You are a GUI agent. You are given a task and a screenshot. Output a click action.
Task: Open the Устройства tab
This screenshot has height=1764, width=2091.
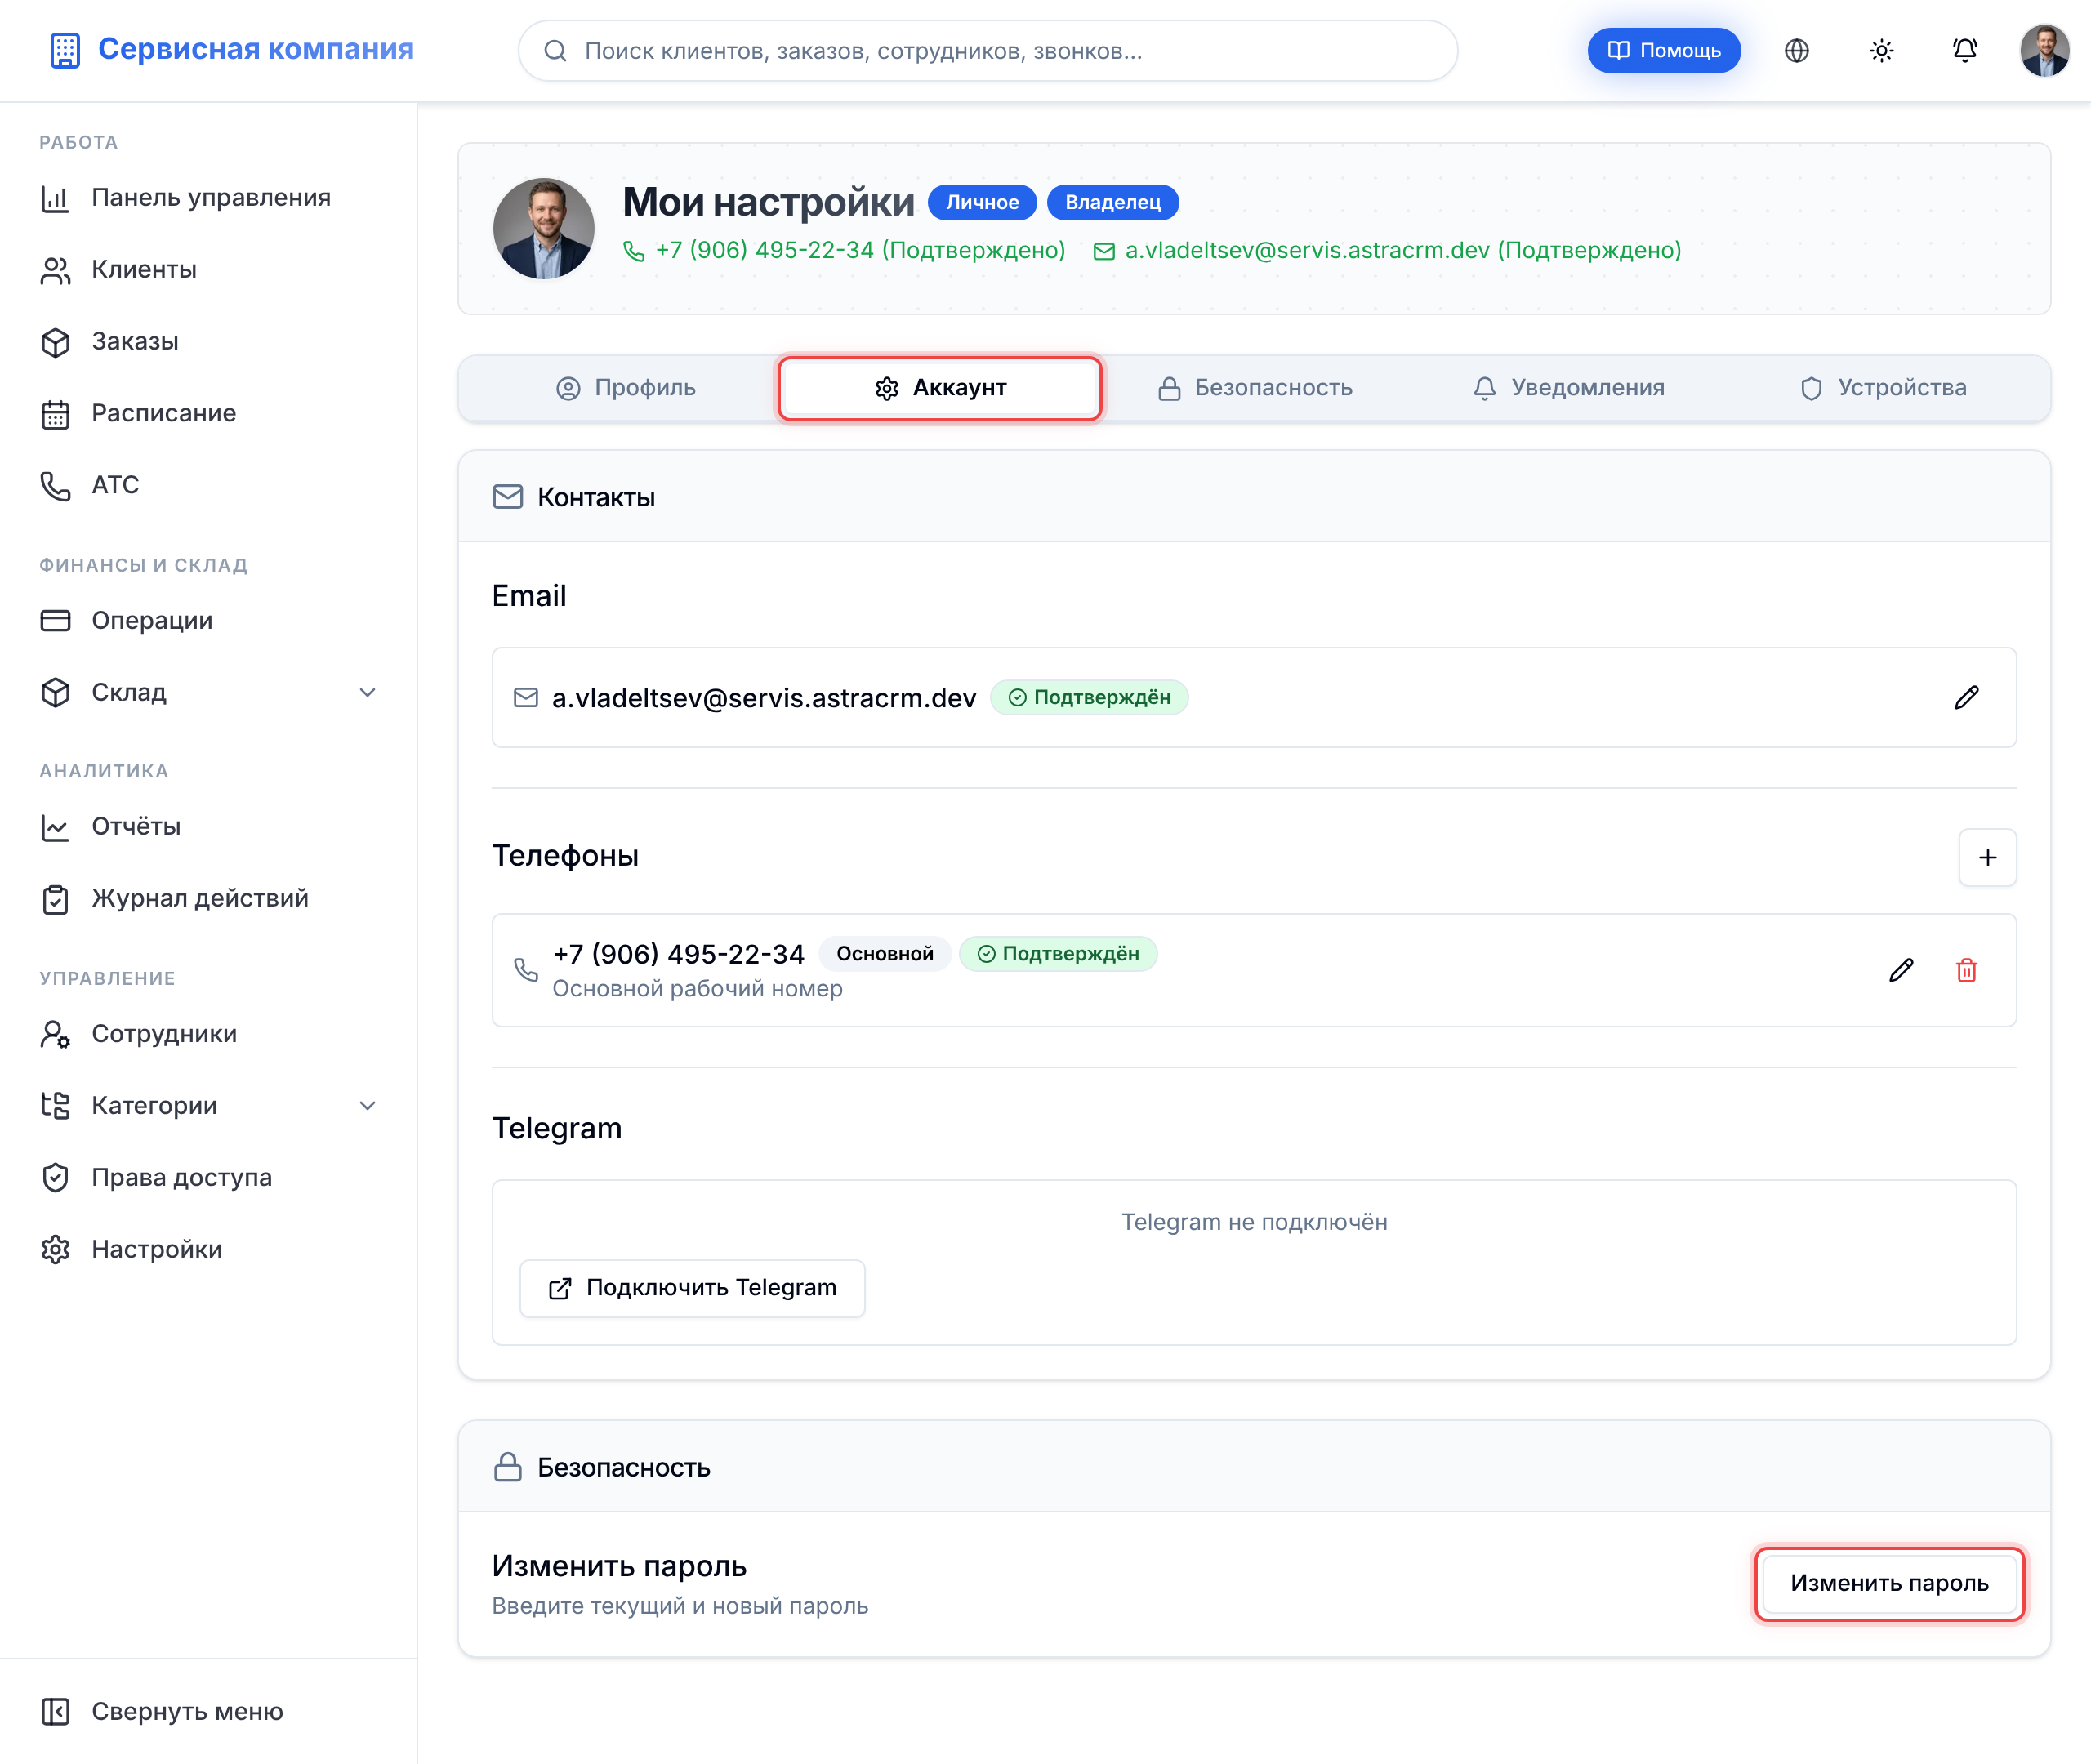click(x=1882, y=388)
